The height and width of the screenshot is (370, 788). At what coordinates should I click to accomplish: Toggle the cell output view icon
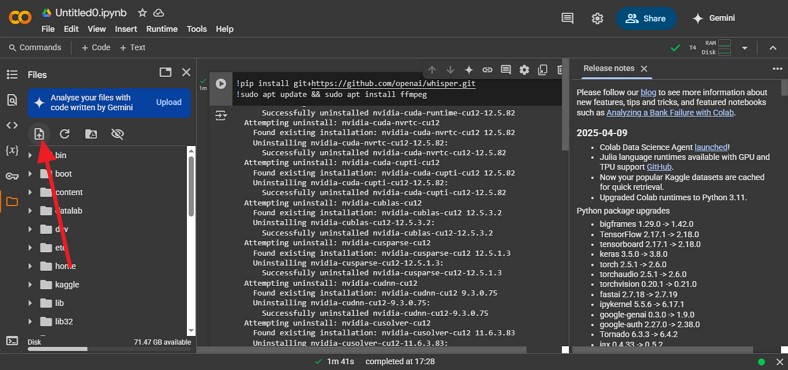(x=221, y=116)
